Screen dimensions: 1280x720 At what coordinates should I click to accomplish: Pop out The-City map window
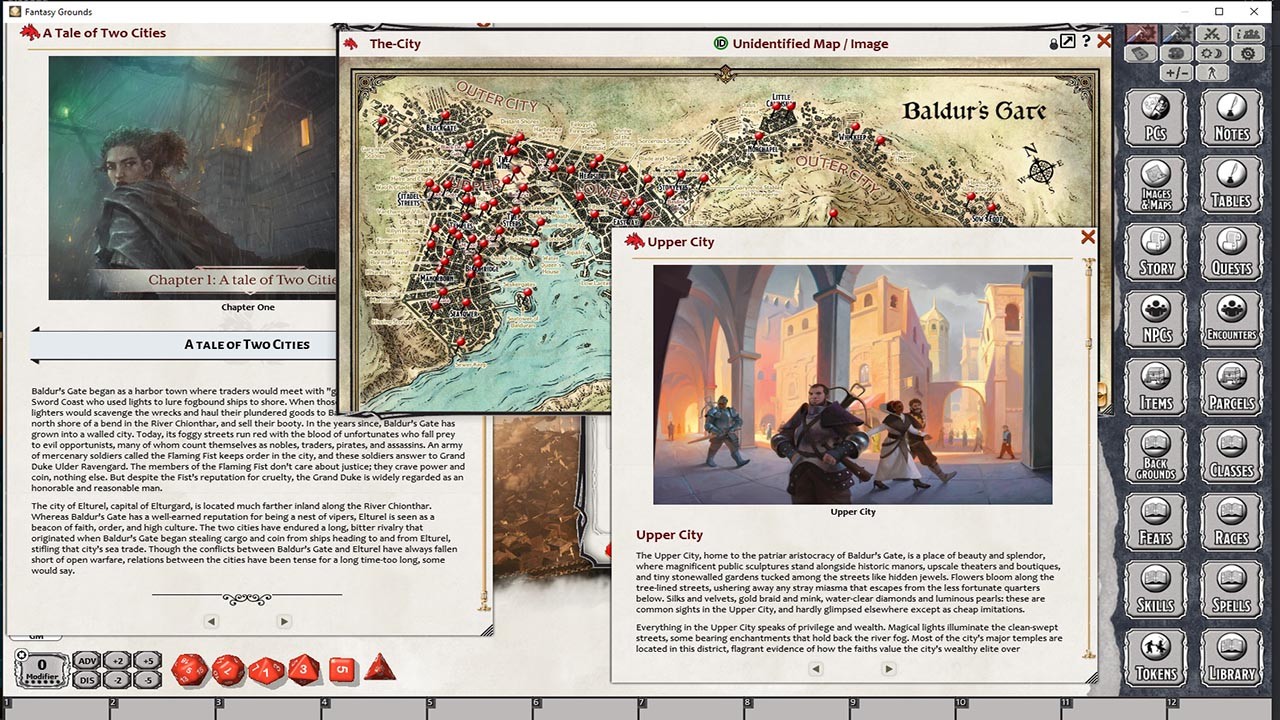tap(1069, 42)
